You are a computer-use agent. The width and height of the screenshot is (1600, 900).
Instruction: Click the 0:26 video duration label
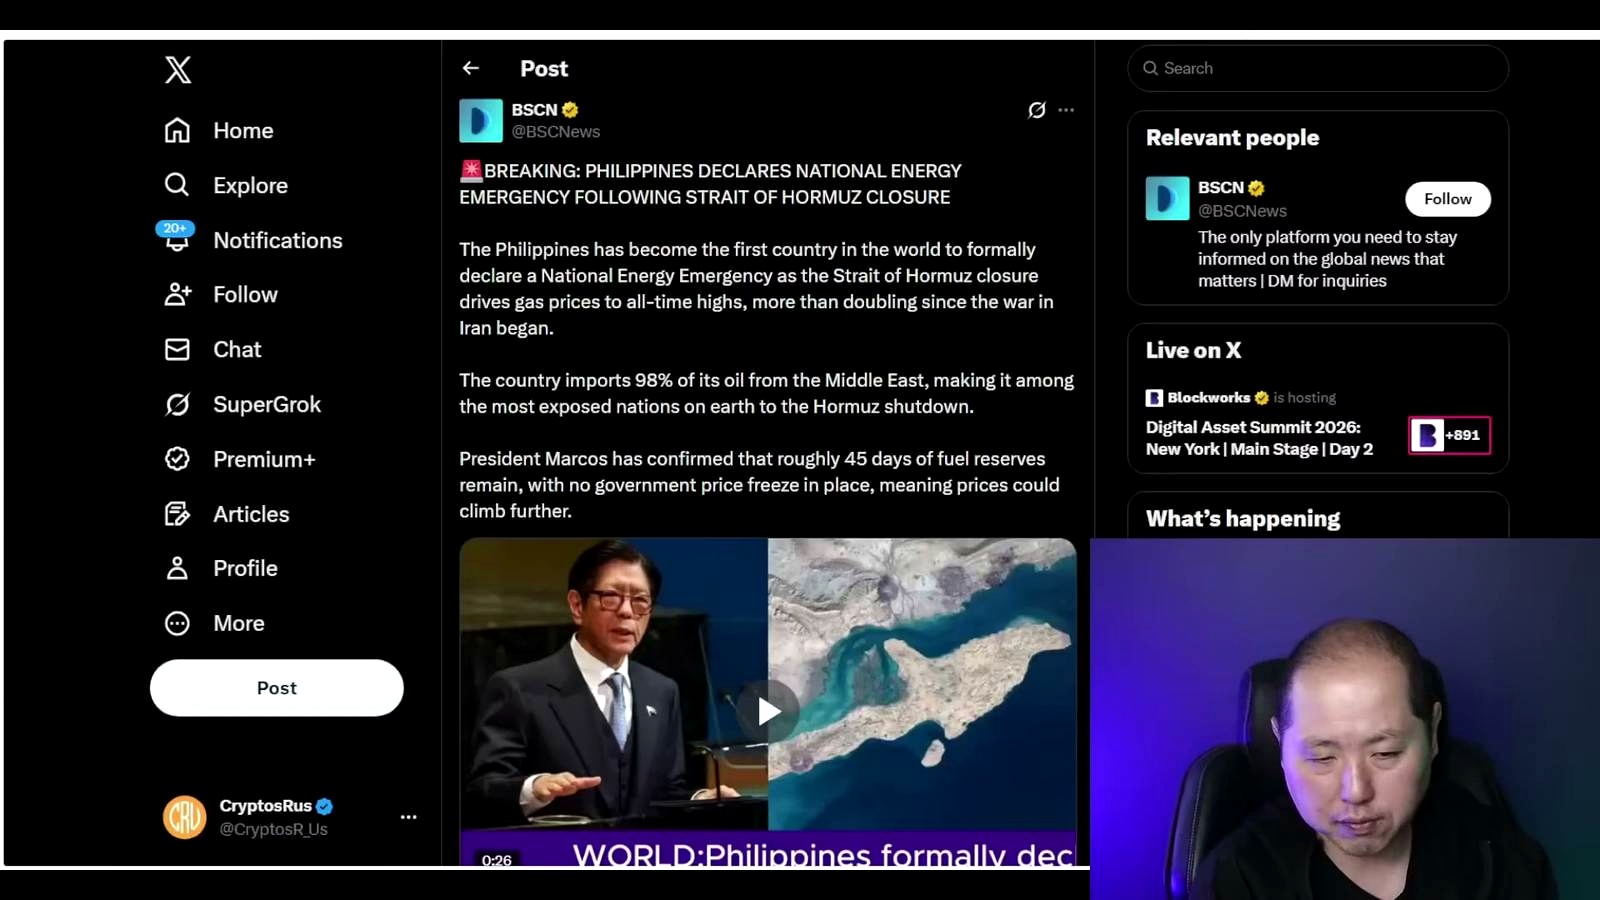(x=497, y=859)
